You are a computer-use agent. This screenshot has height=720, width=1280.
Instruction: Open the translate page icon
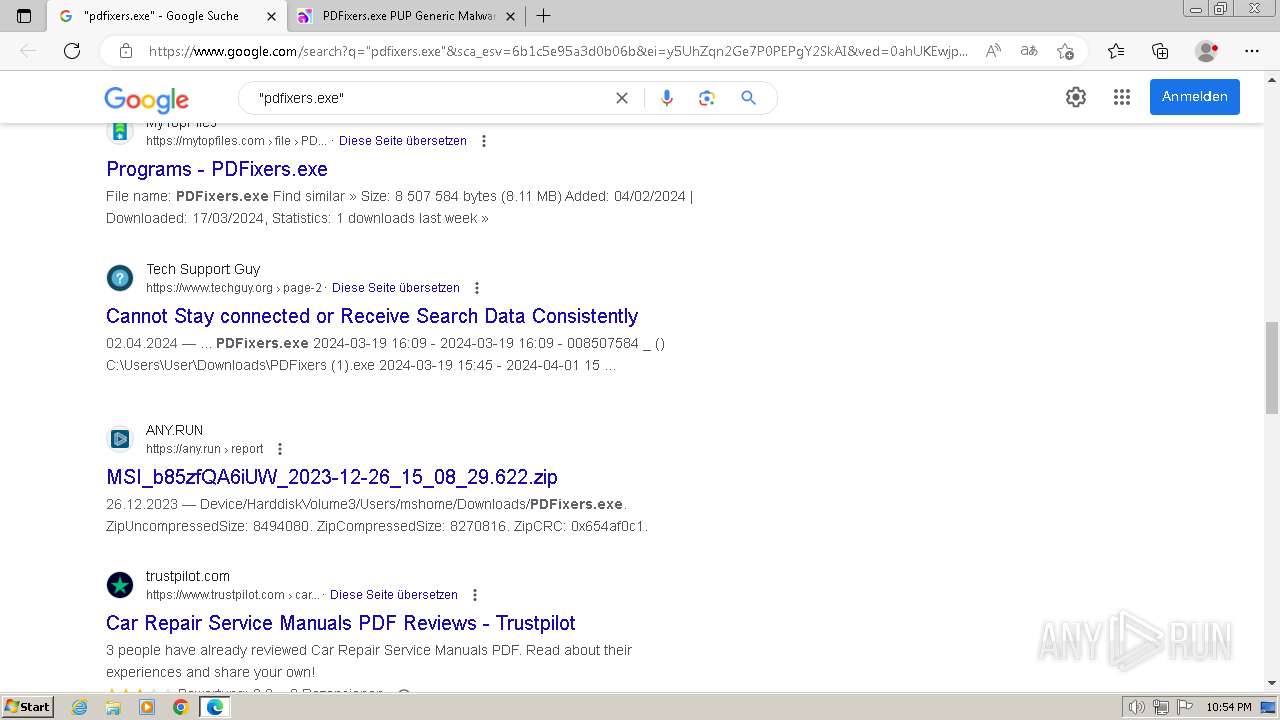1029,51
